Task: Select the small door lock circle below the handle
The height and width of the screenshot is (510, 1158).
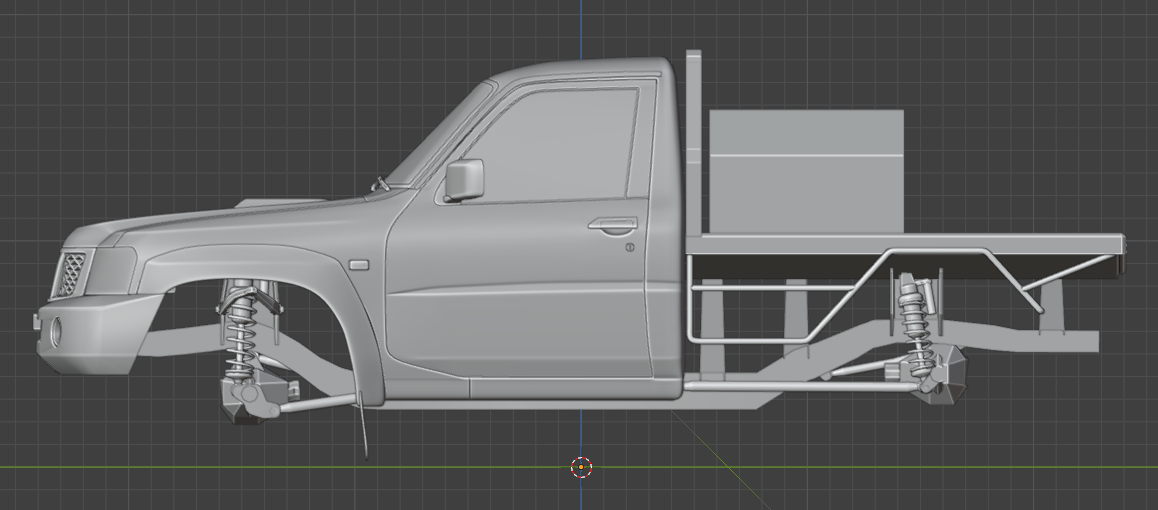Action: [630, 247]
